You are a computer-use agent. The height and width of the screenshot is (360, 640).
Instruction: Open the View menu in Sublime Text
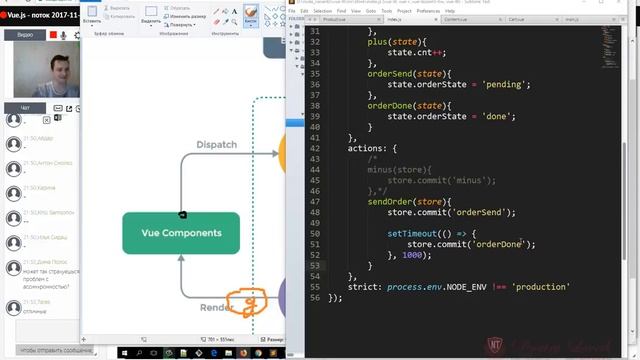tap(356, 11)
